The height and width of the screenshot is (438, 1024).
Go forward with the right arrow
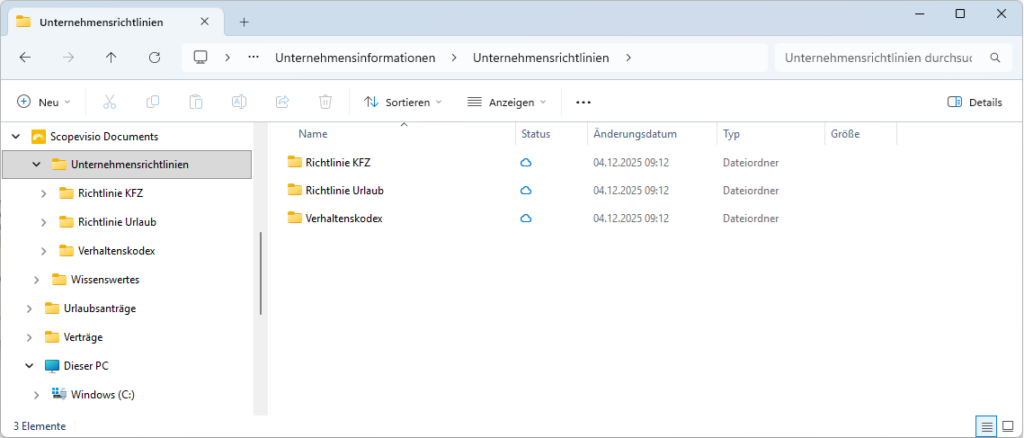coord(68,57)
